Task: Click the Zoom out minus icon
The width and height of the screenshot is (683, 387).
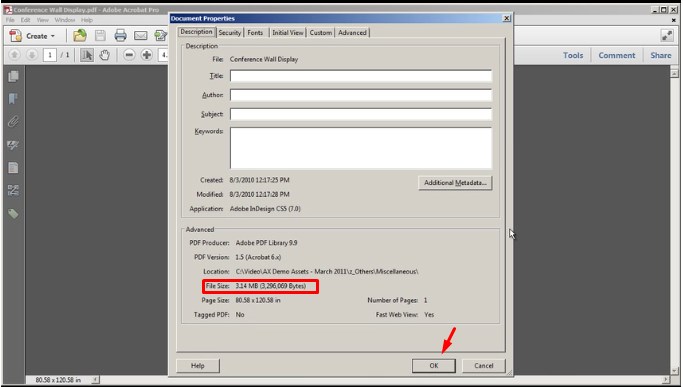Action: tap(128, 55)
